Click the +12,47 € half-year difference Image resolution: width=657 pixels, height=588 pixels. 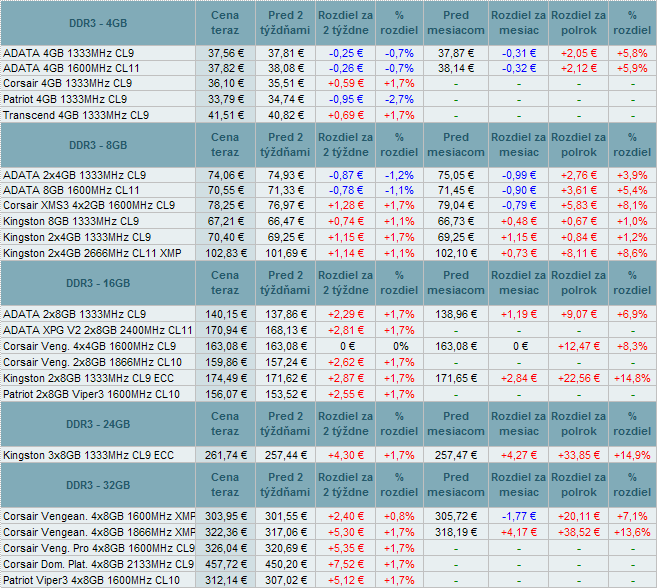coord(579,346)
